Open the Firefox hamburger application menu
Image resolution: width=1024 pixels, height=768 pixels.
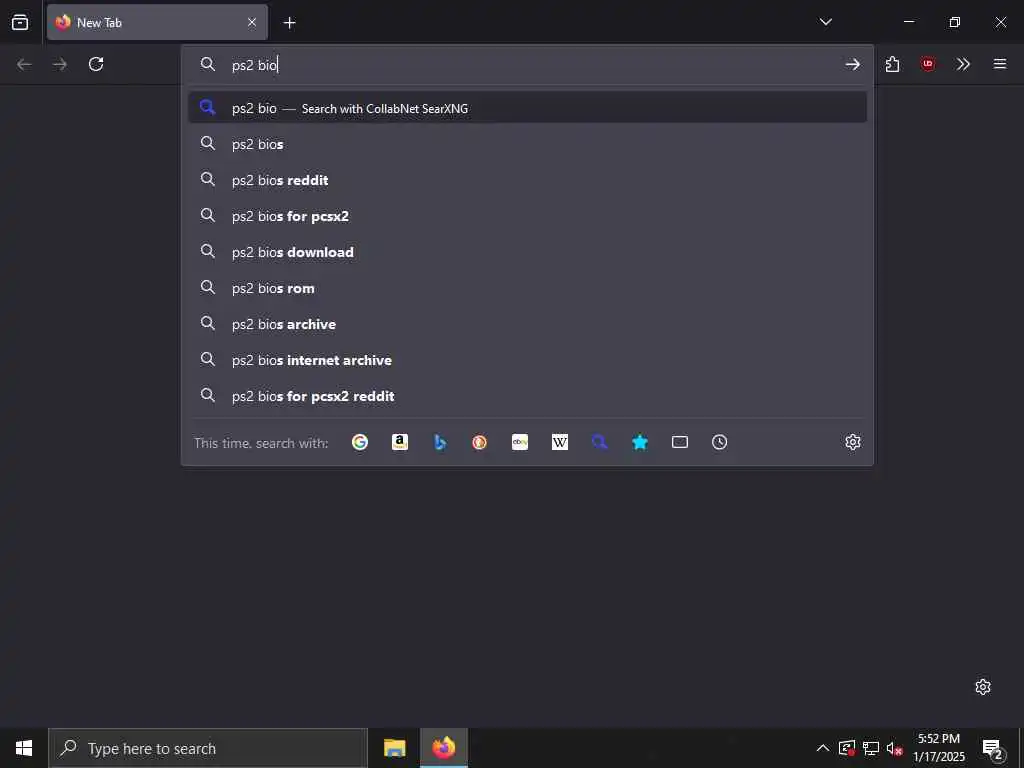[1000, 64]
